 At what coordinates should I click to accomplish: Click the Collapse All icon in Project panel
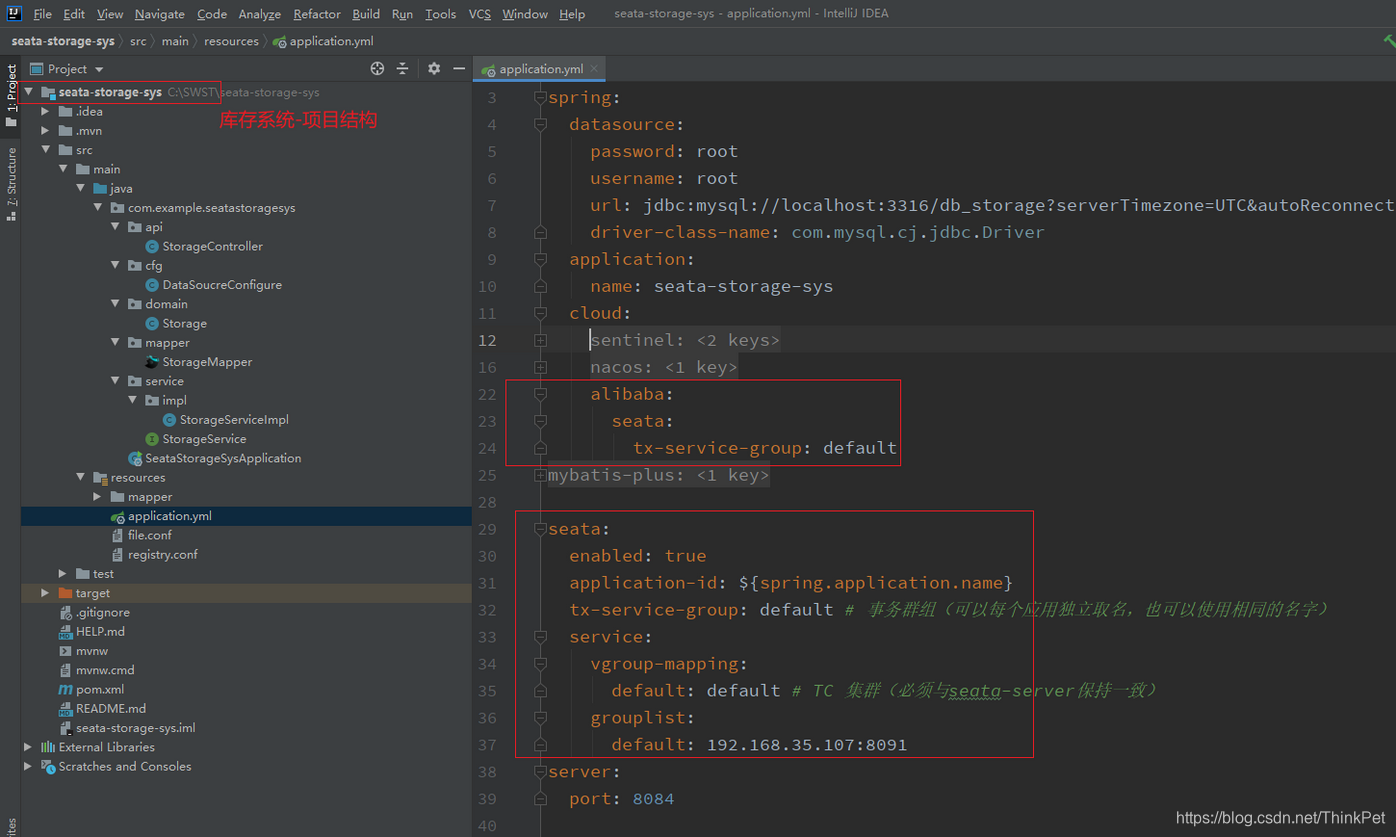tap(402, 68)
